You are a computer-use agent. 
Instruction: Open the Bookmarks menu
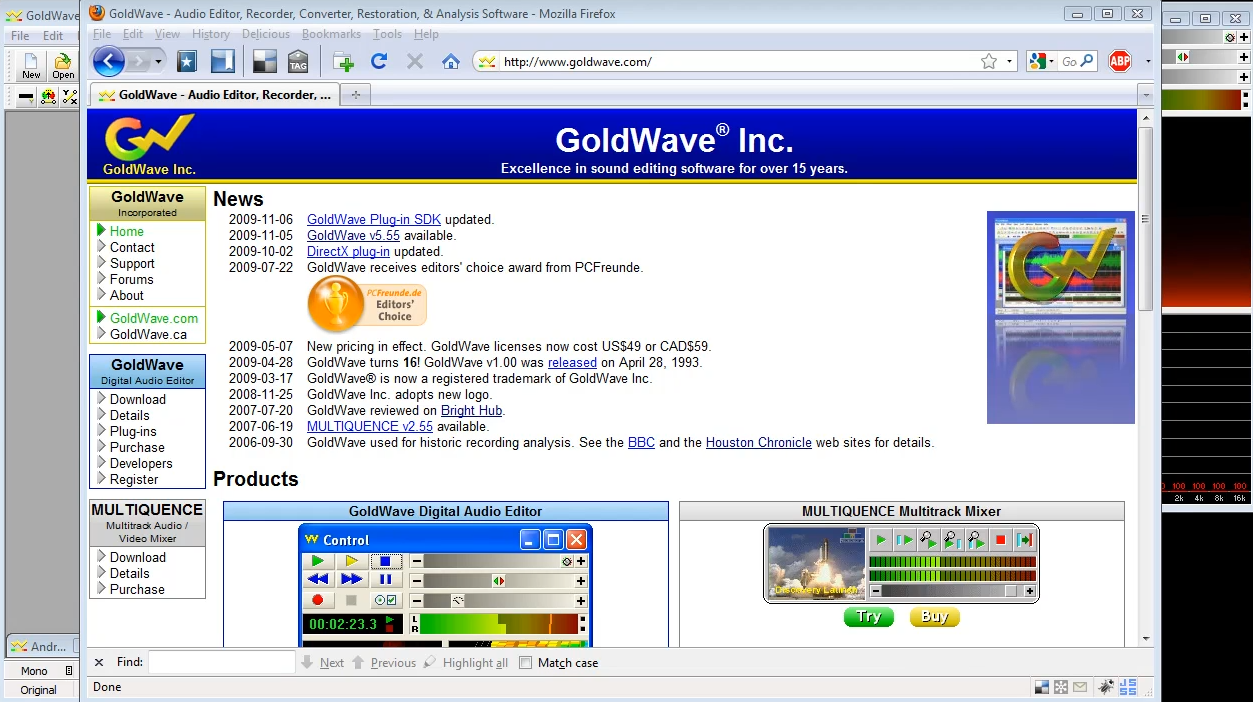tap(331, 34)
